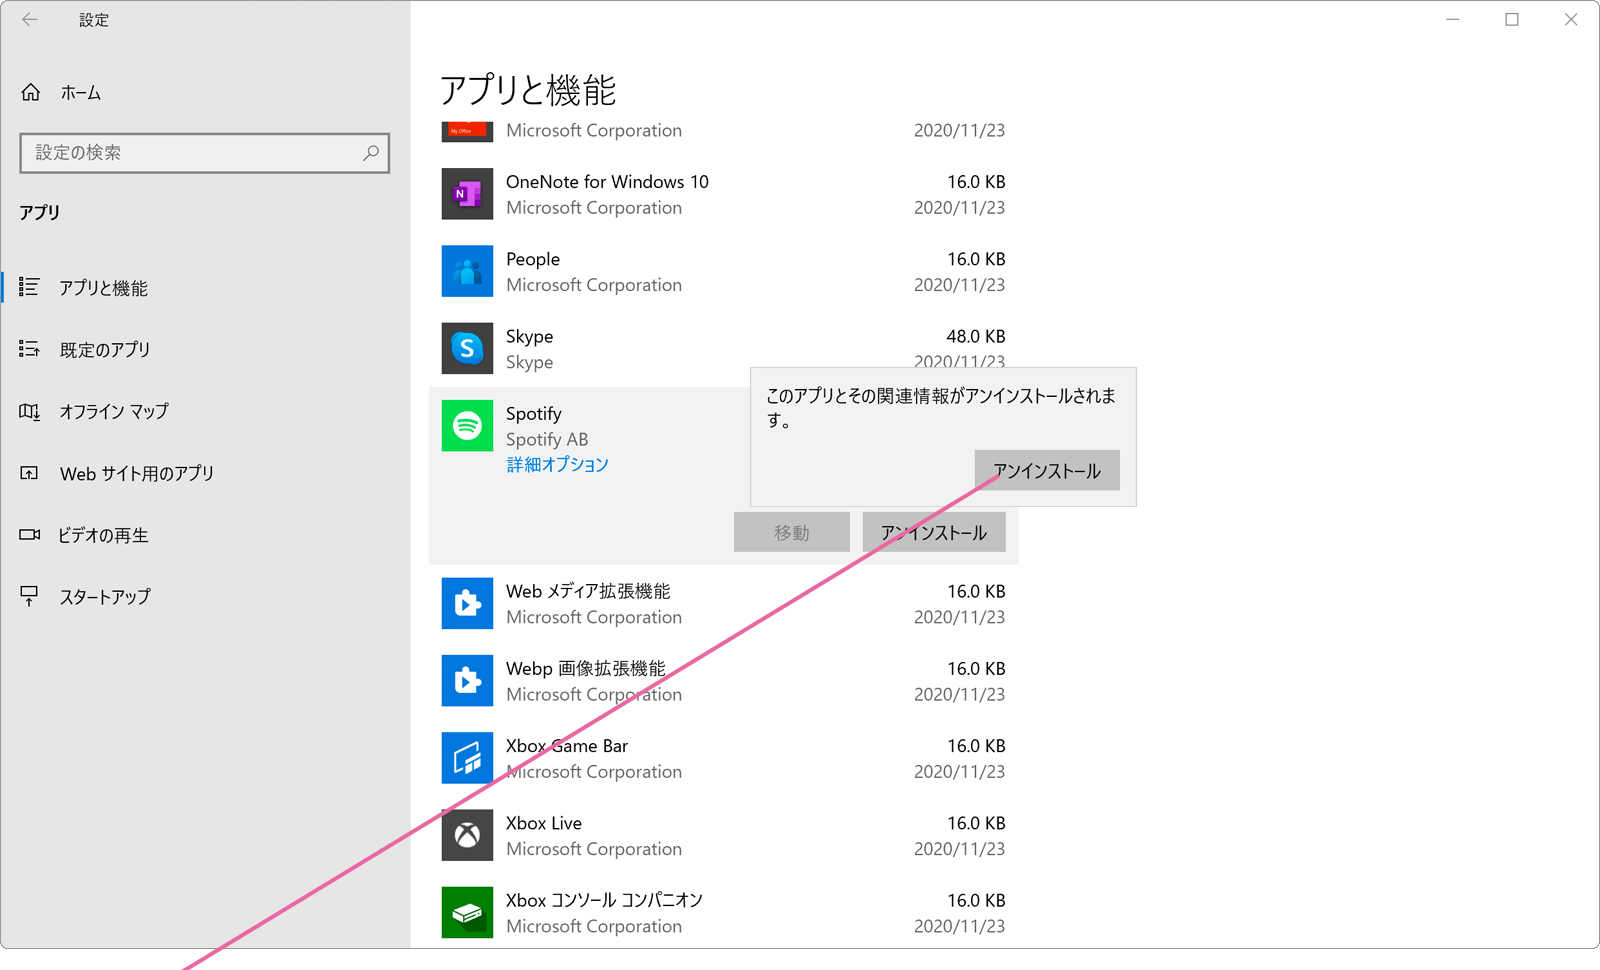Open the ビデオの再生 page
The height and width of the screenshot is (970, 1600).
103,535
